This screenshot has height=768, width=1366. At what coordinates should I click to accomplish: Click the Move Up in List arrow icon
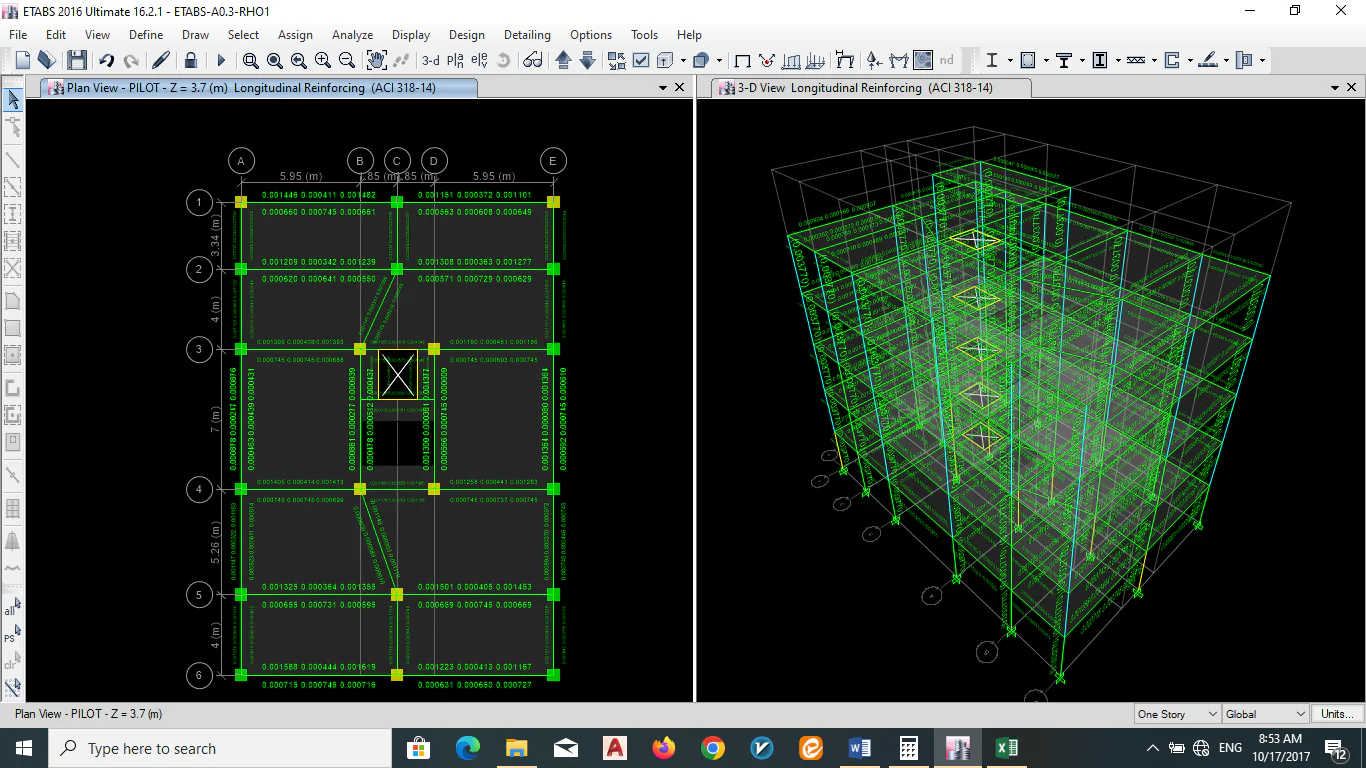[x=563, y=60]
